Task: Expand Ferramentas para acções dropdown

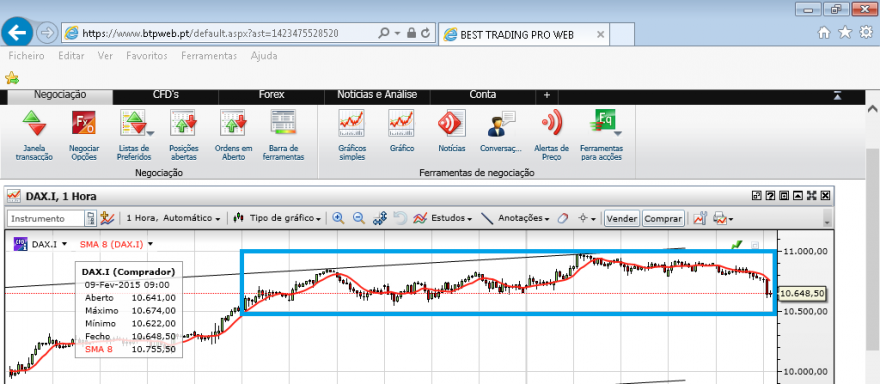Action: click(x=618, y=134)
